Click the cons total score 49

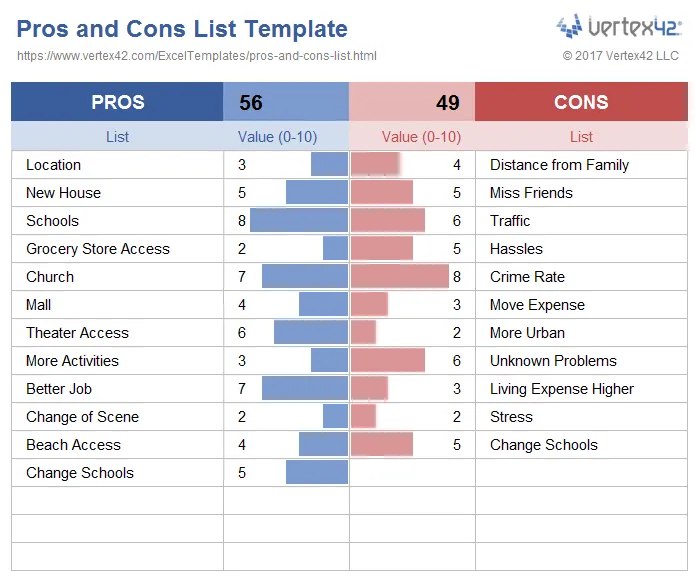point(448,103)
